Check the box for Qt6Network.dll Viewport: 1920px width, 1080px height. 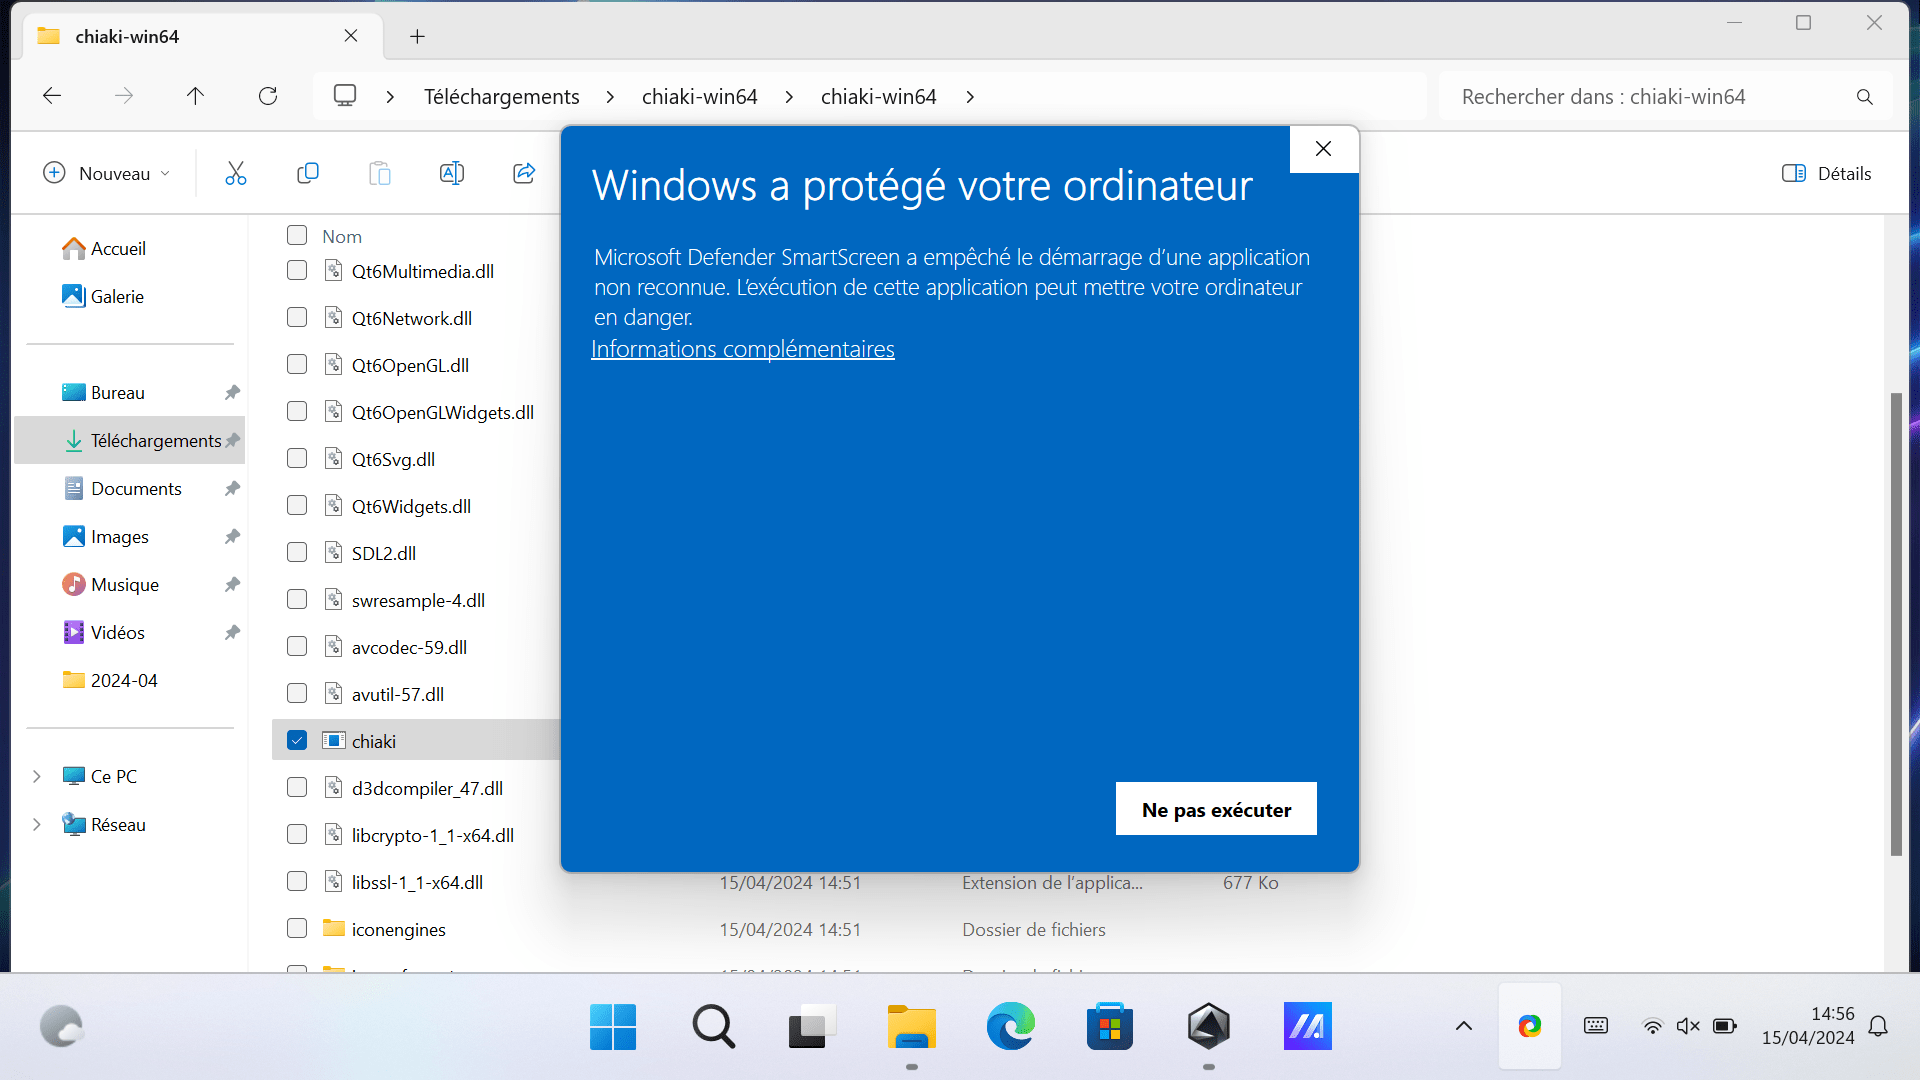pos(297,317)
